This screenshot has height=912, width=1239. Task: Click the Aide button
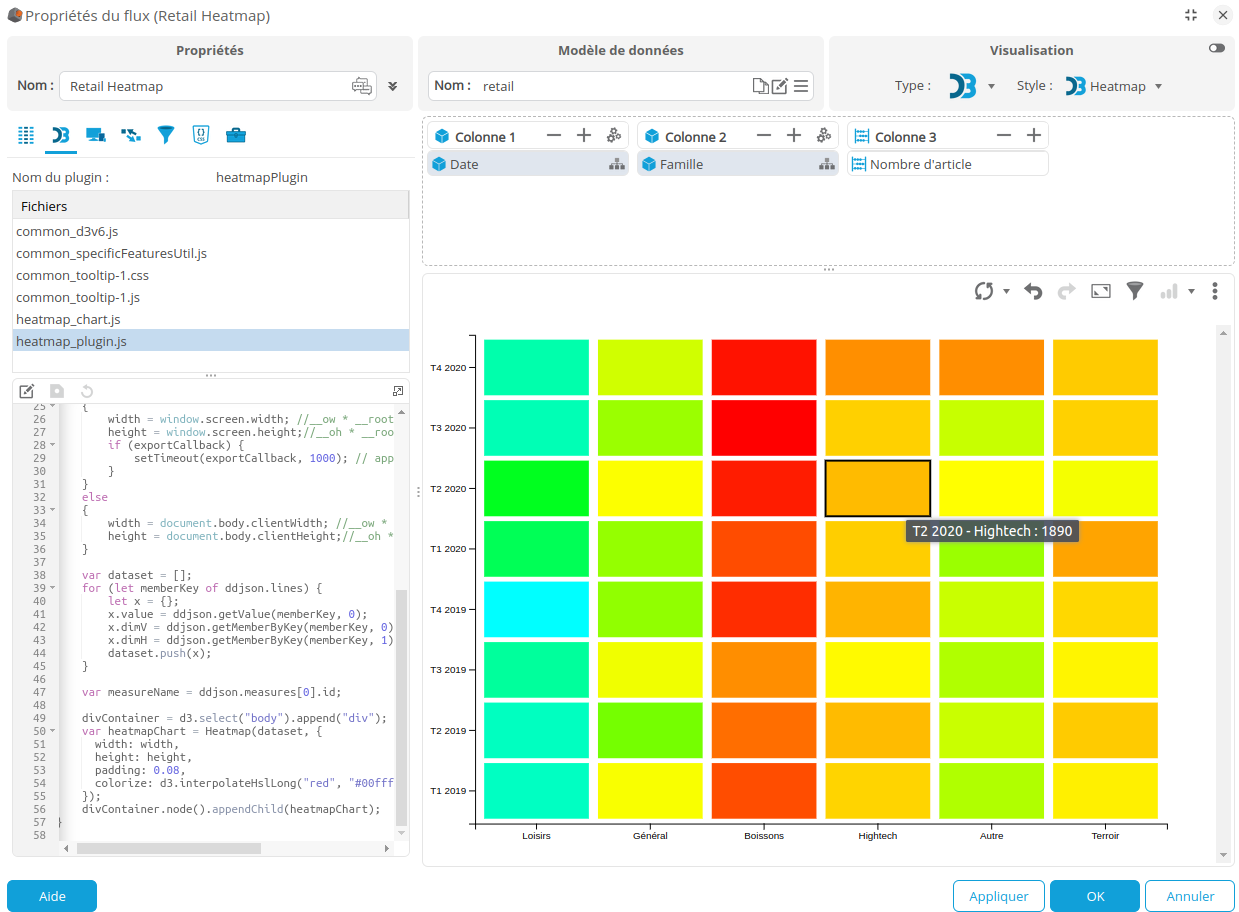52,896
